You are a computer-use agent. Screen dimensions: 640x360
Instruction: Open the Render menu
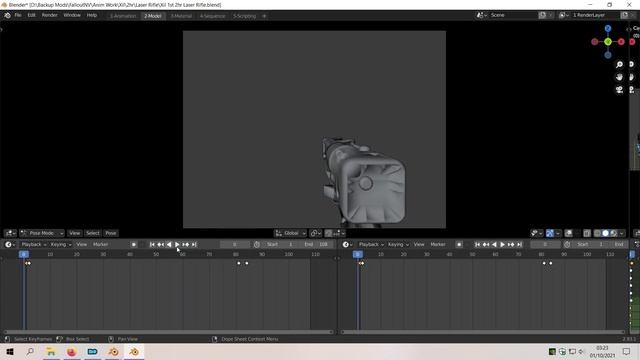(49, 15)
